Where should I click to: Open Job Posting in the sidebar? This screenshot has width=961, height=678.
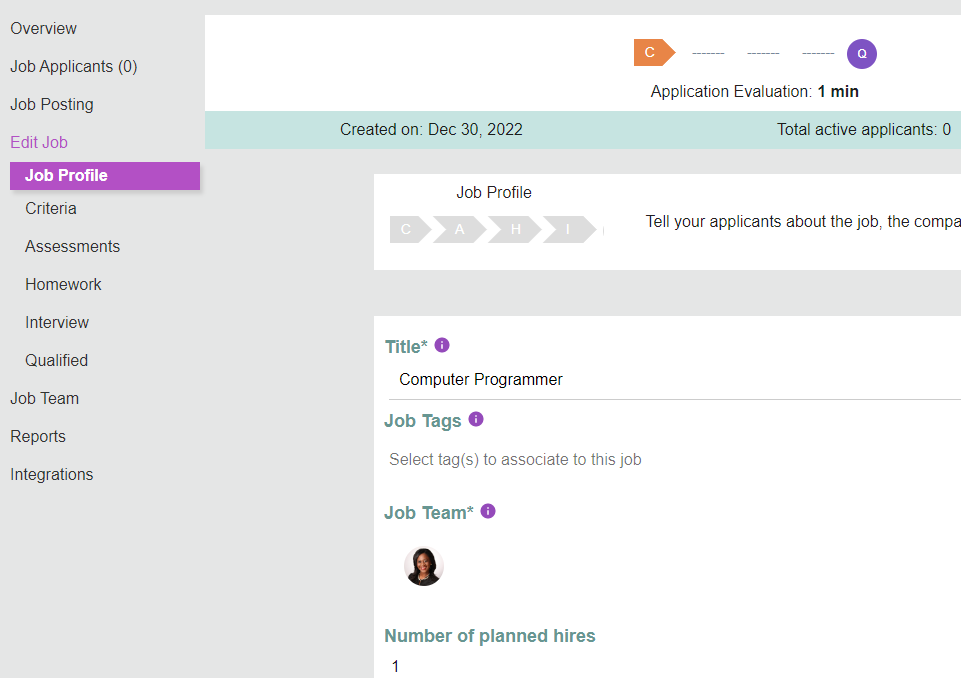[51, 104]
